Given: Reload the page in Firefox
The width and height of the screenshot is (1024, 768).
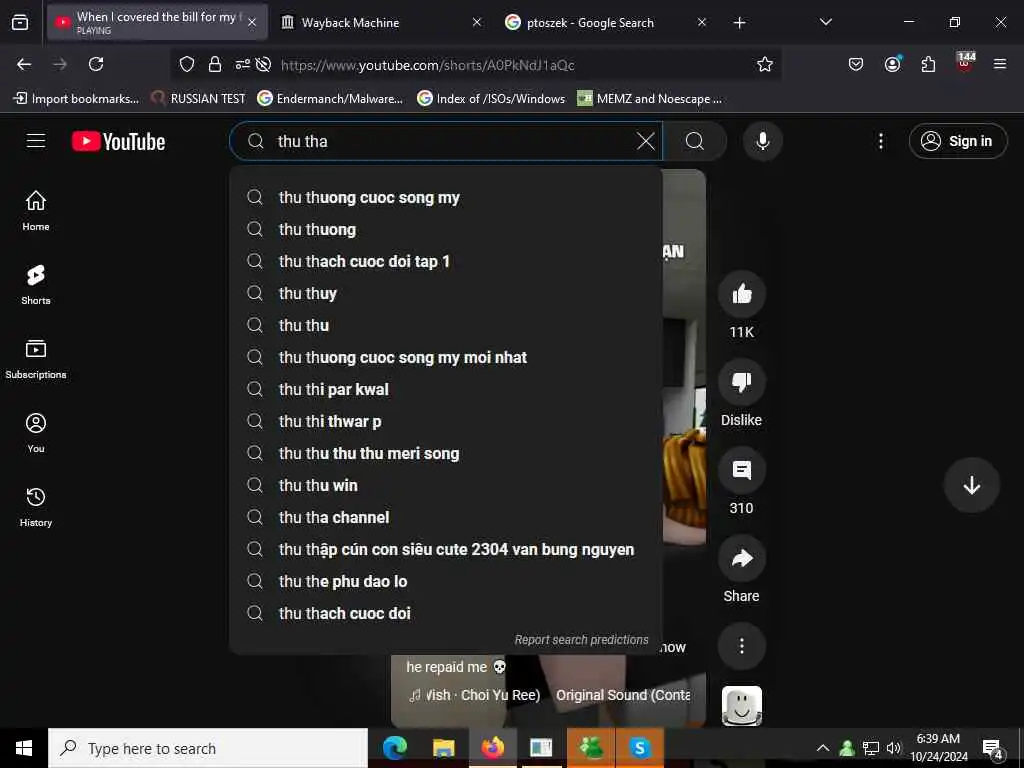Looking at the screenshot, I should [96, 64].
